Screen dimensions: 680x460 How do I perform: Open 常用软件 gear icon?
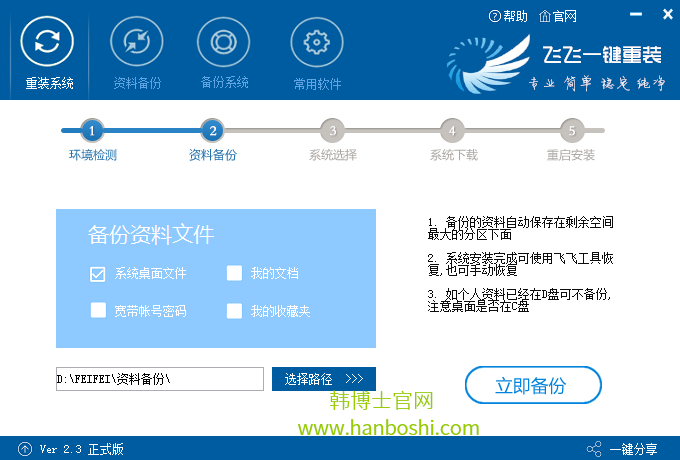(x=317, y=43)
